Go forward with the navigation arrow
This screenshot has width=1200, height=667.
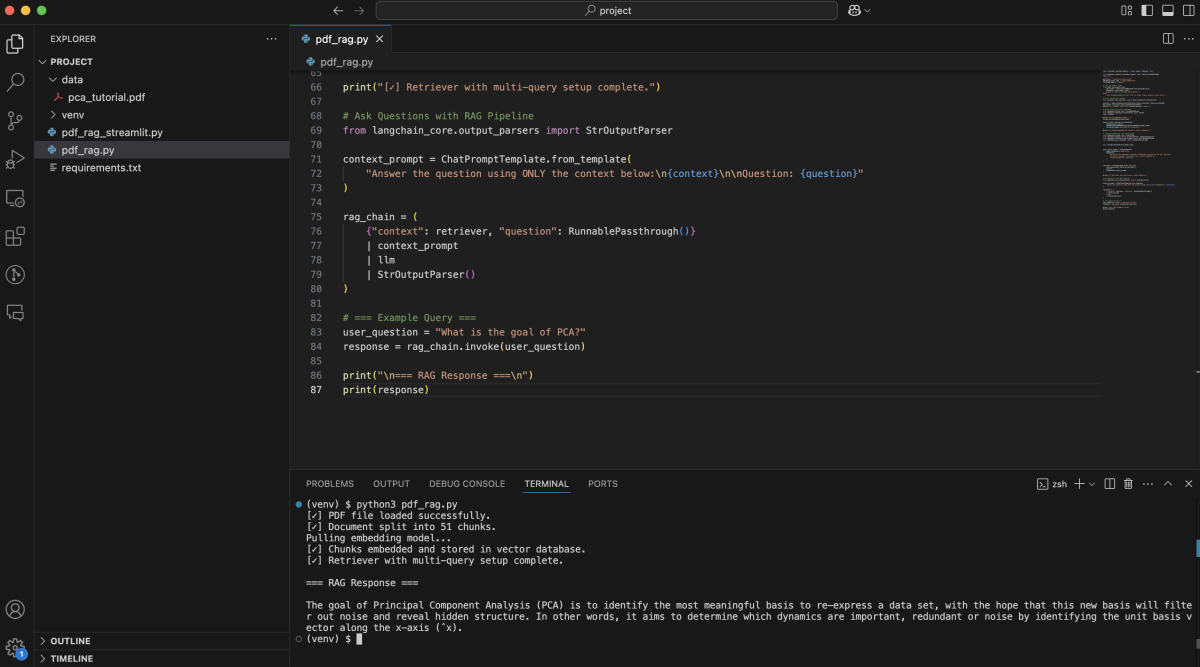coord(359,10)
